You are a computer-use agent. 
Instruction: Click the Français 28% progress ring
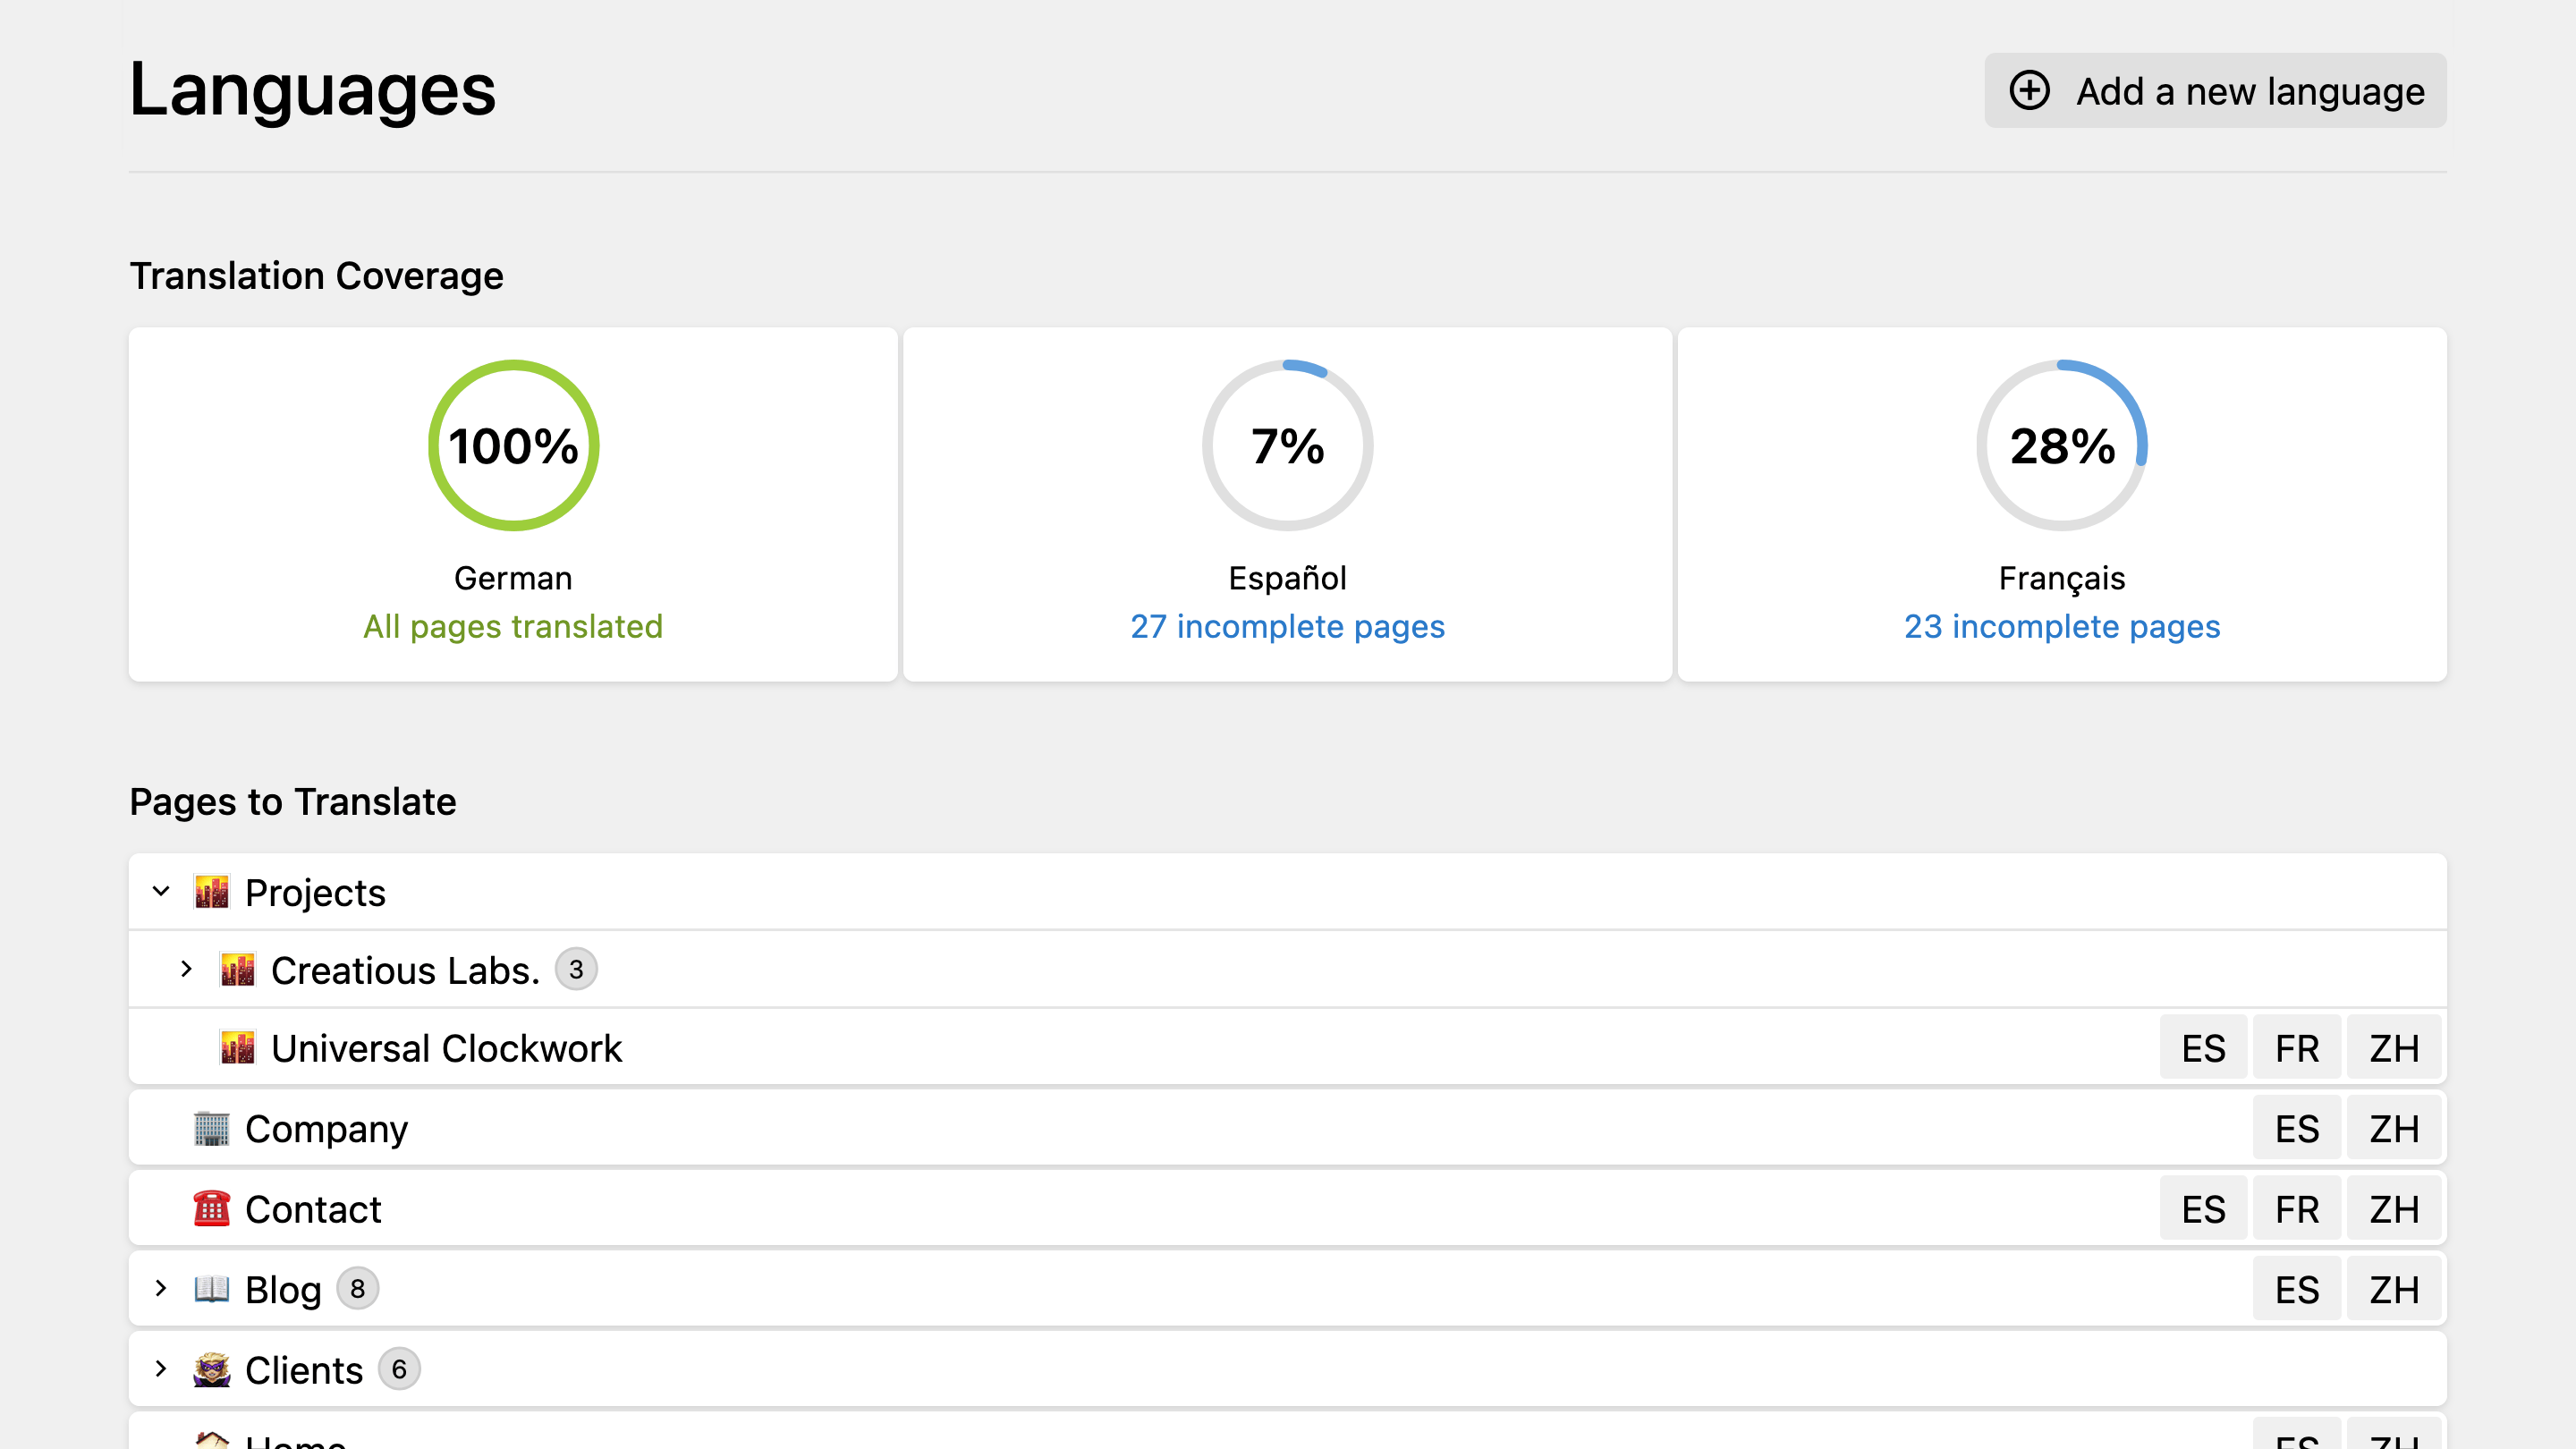pos(2061,446)
